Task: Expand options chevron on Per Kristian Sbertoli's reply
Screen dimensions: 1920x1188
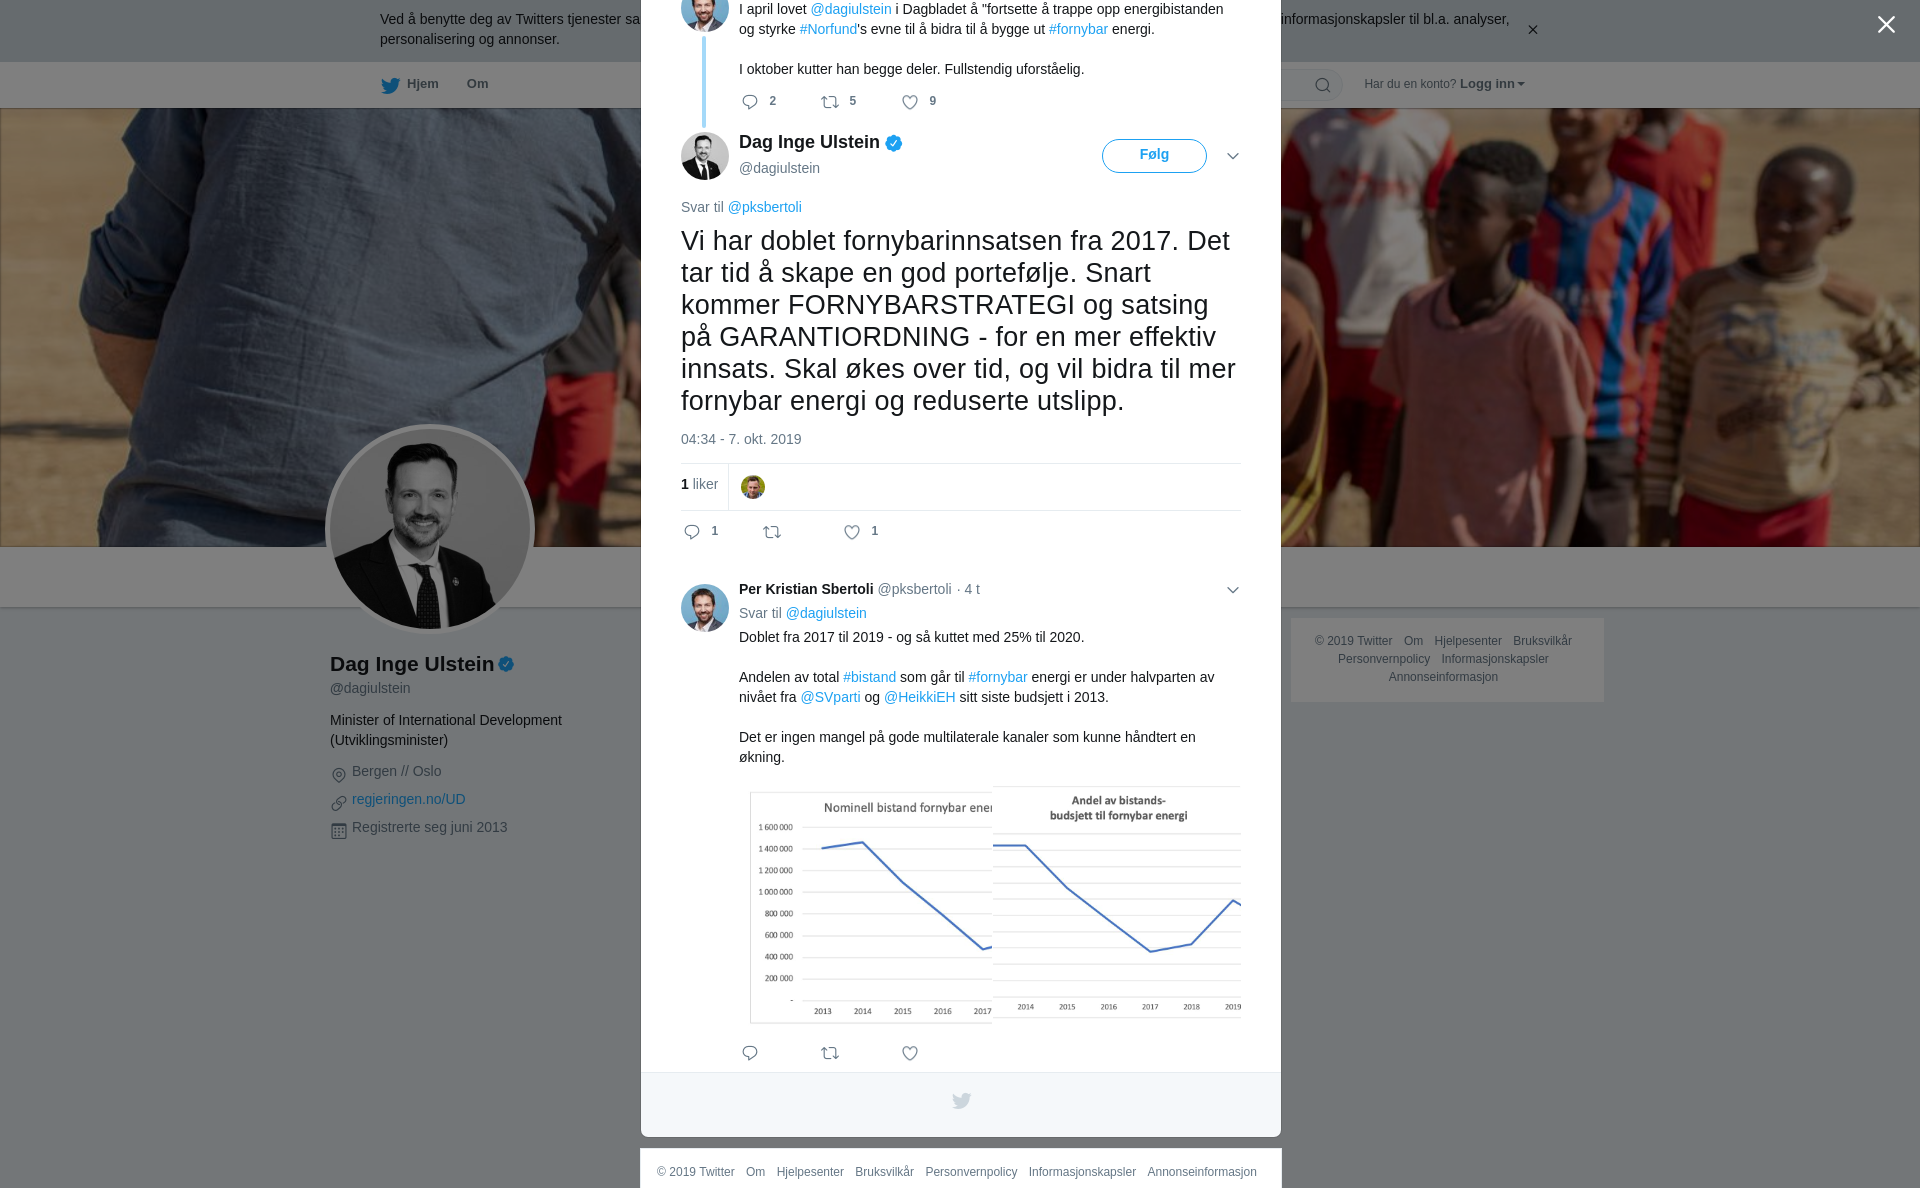Action: 1233,590
